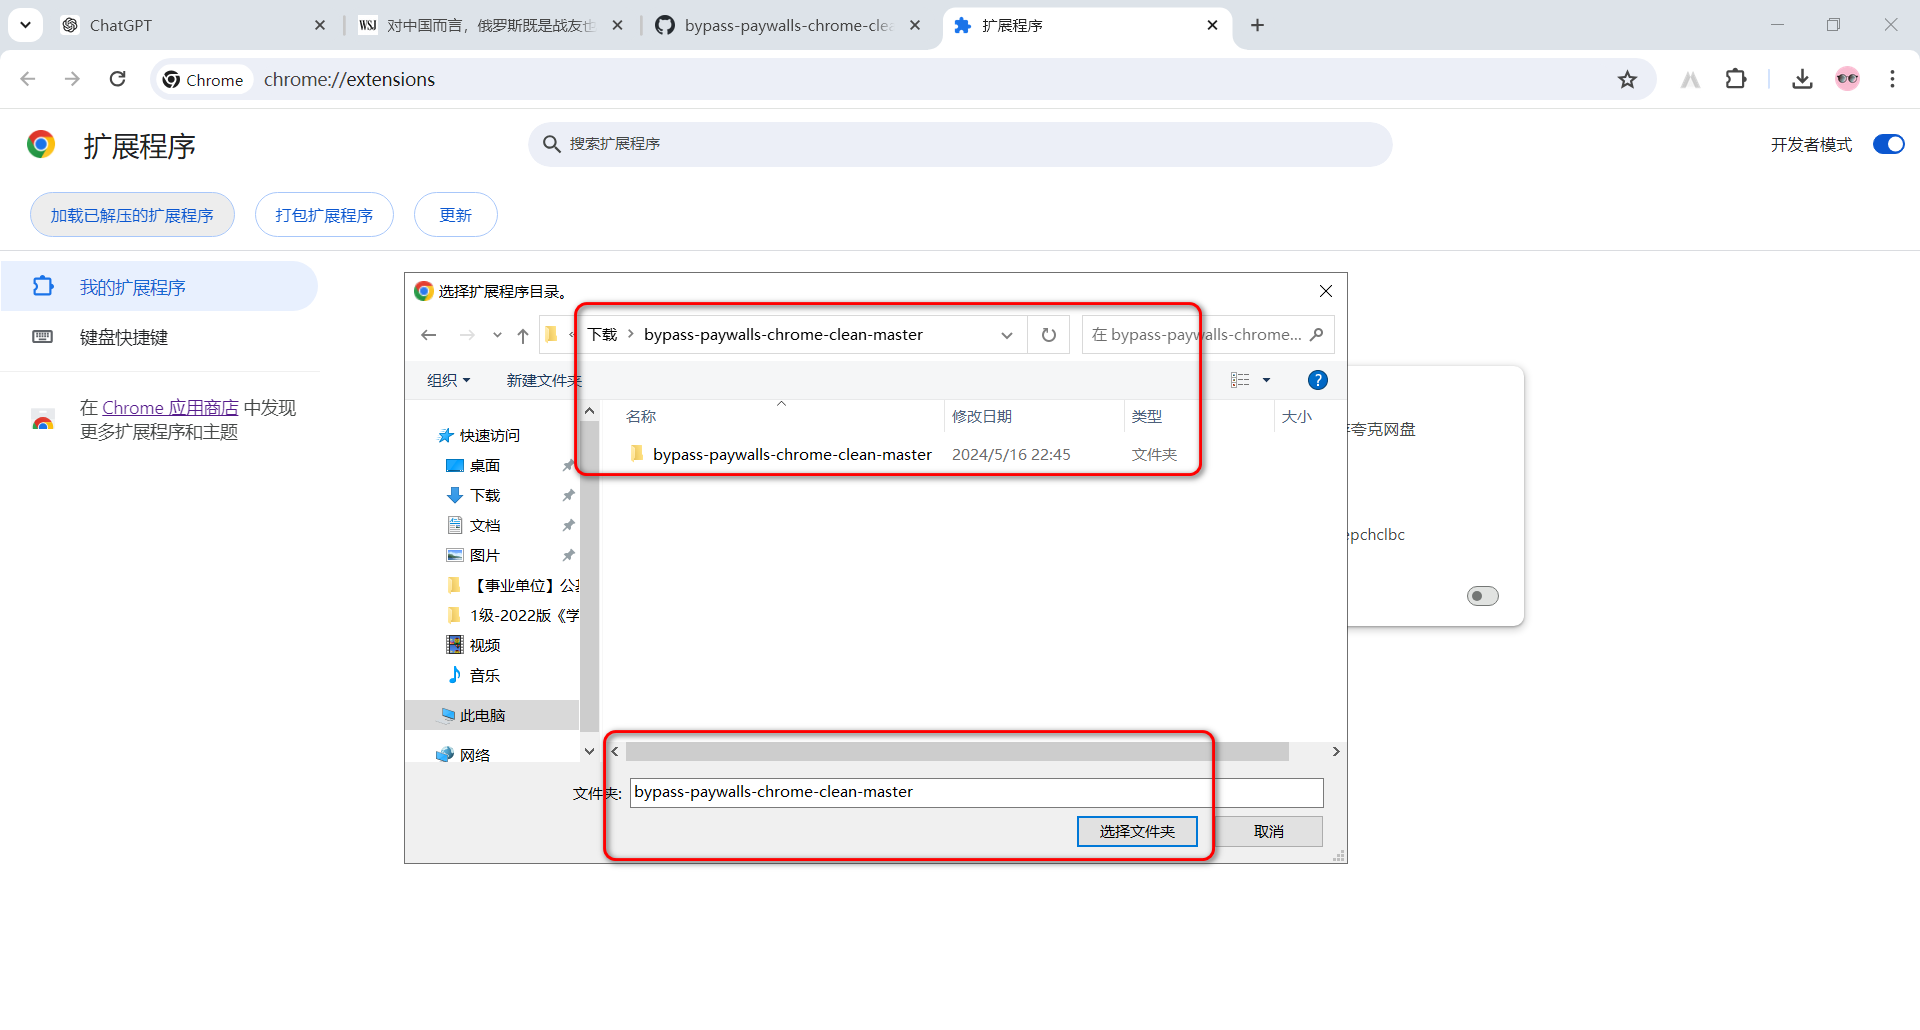Change view layout icon in dialog
Image resolution: width=1920 pixels, height=1030 pixels.
(1240, 380)
